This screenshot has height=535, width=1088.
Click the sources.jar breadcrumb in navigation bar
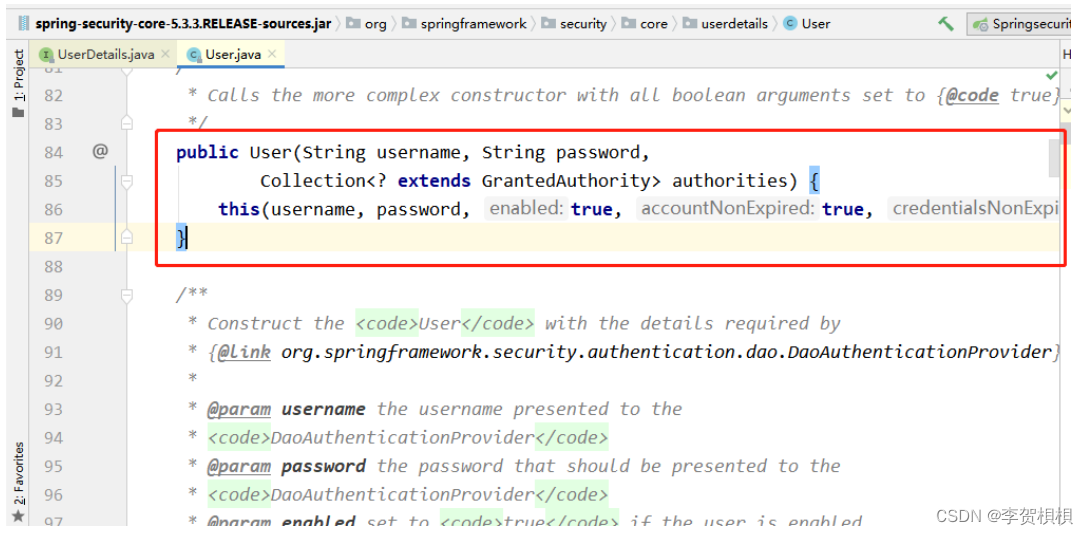(175, 24)
